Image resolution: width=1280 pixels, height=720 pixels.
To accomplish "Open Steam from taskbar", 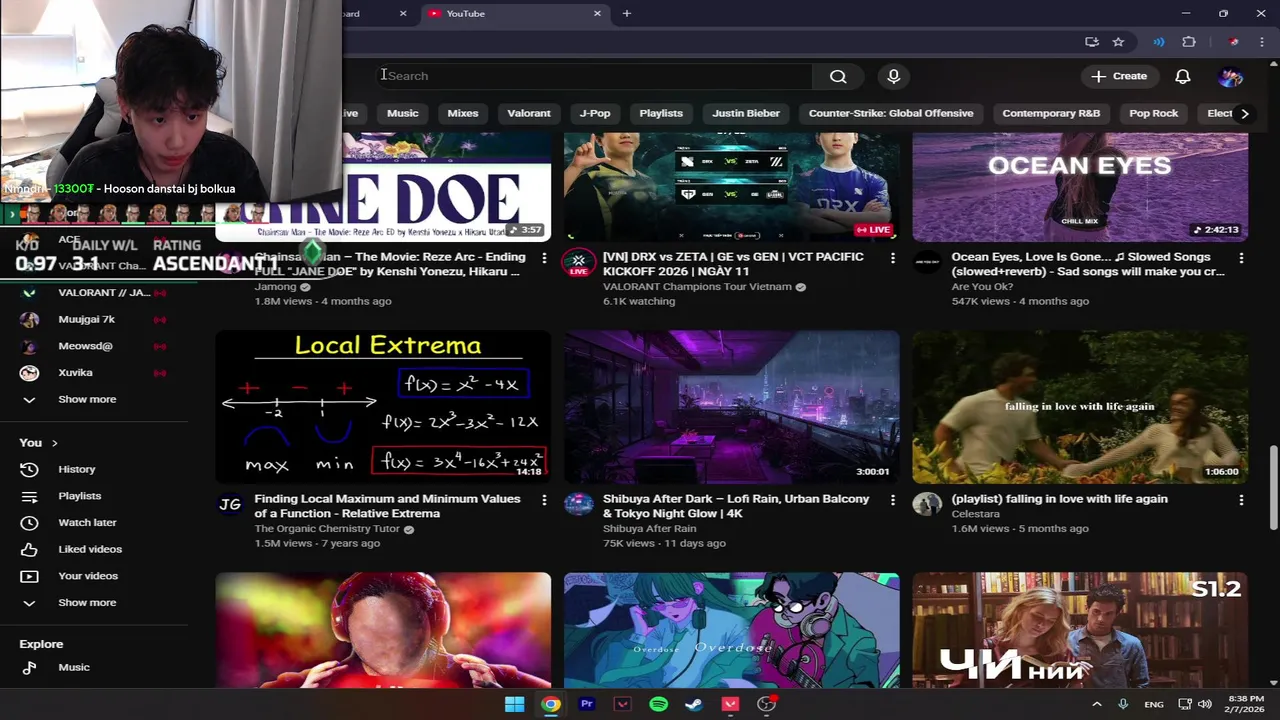I will tap(693, 704).
